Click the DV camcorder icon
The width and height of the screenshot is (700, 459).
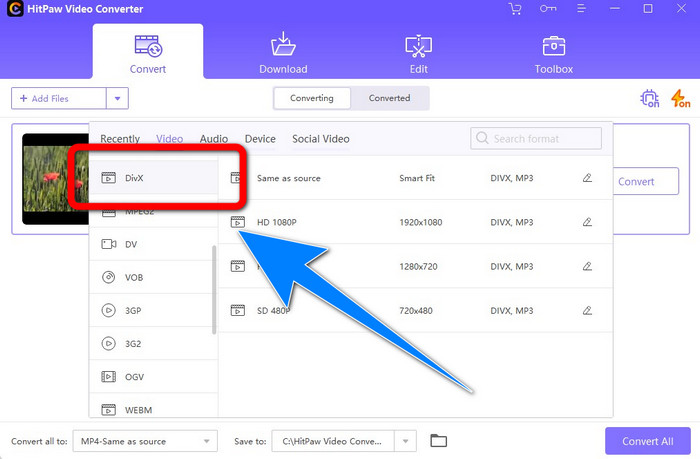click(x=108, y=244)
